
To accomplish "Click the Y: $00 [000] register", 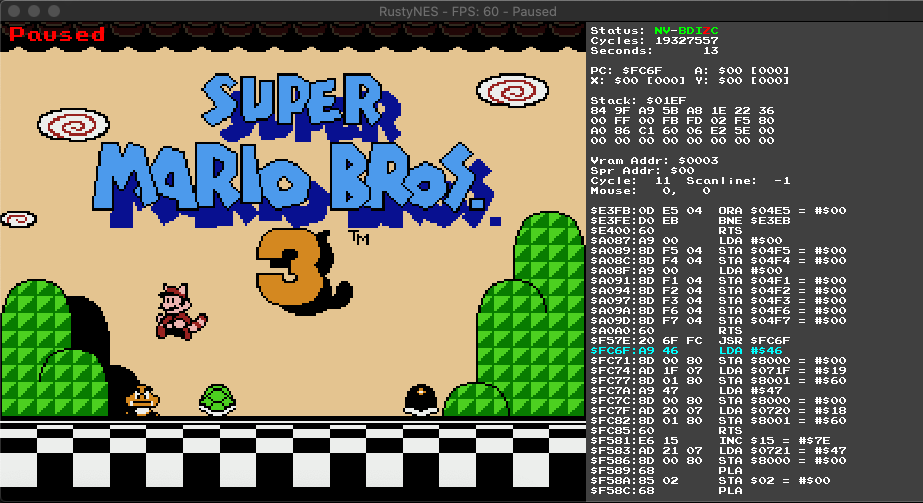I will [742, 81].
